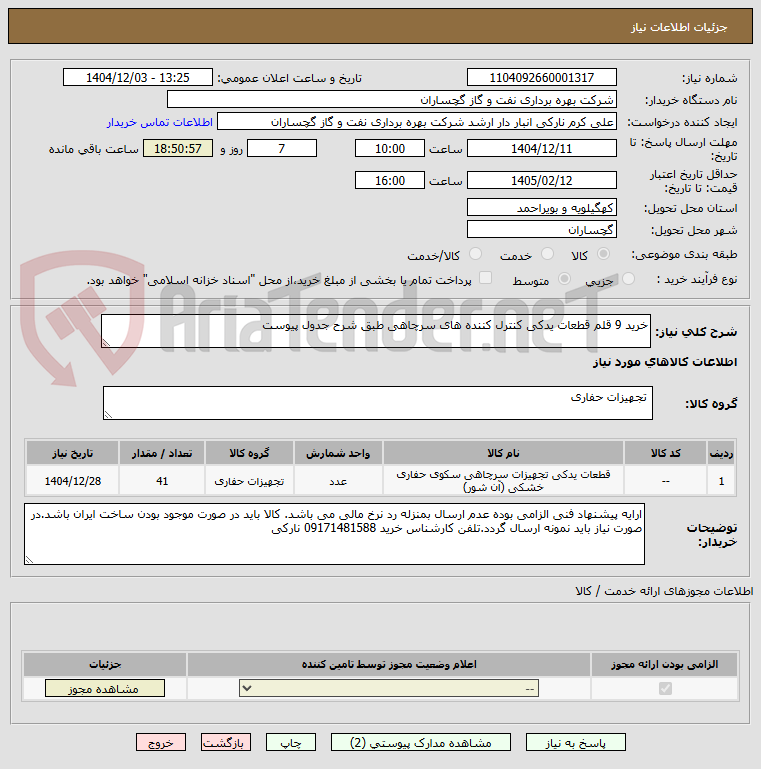Click the چاپ print button

291,743
